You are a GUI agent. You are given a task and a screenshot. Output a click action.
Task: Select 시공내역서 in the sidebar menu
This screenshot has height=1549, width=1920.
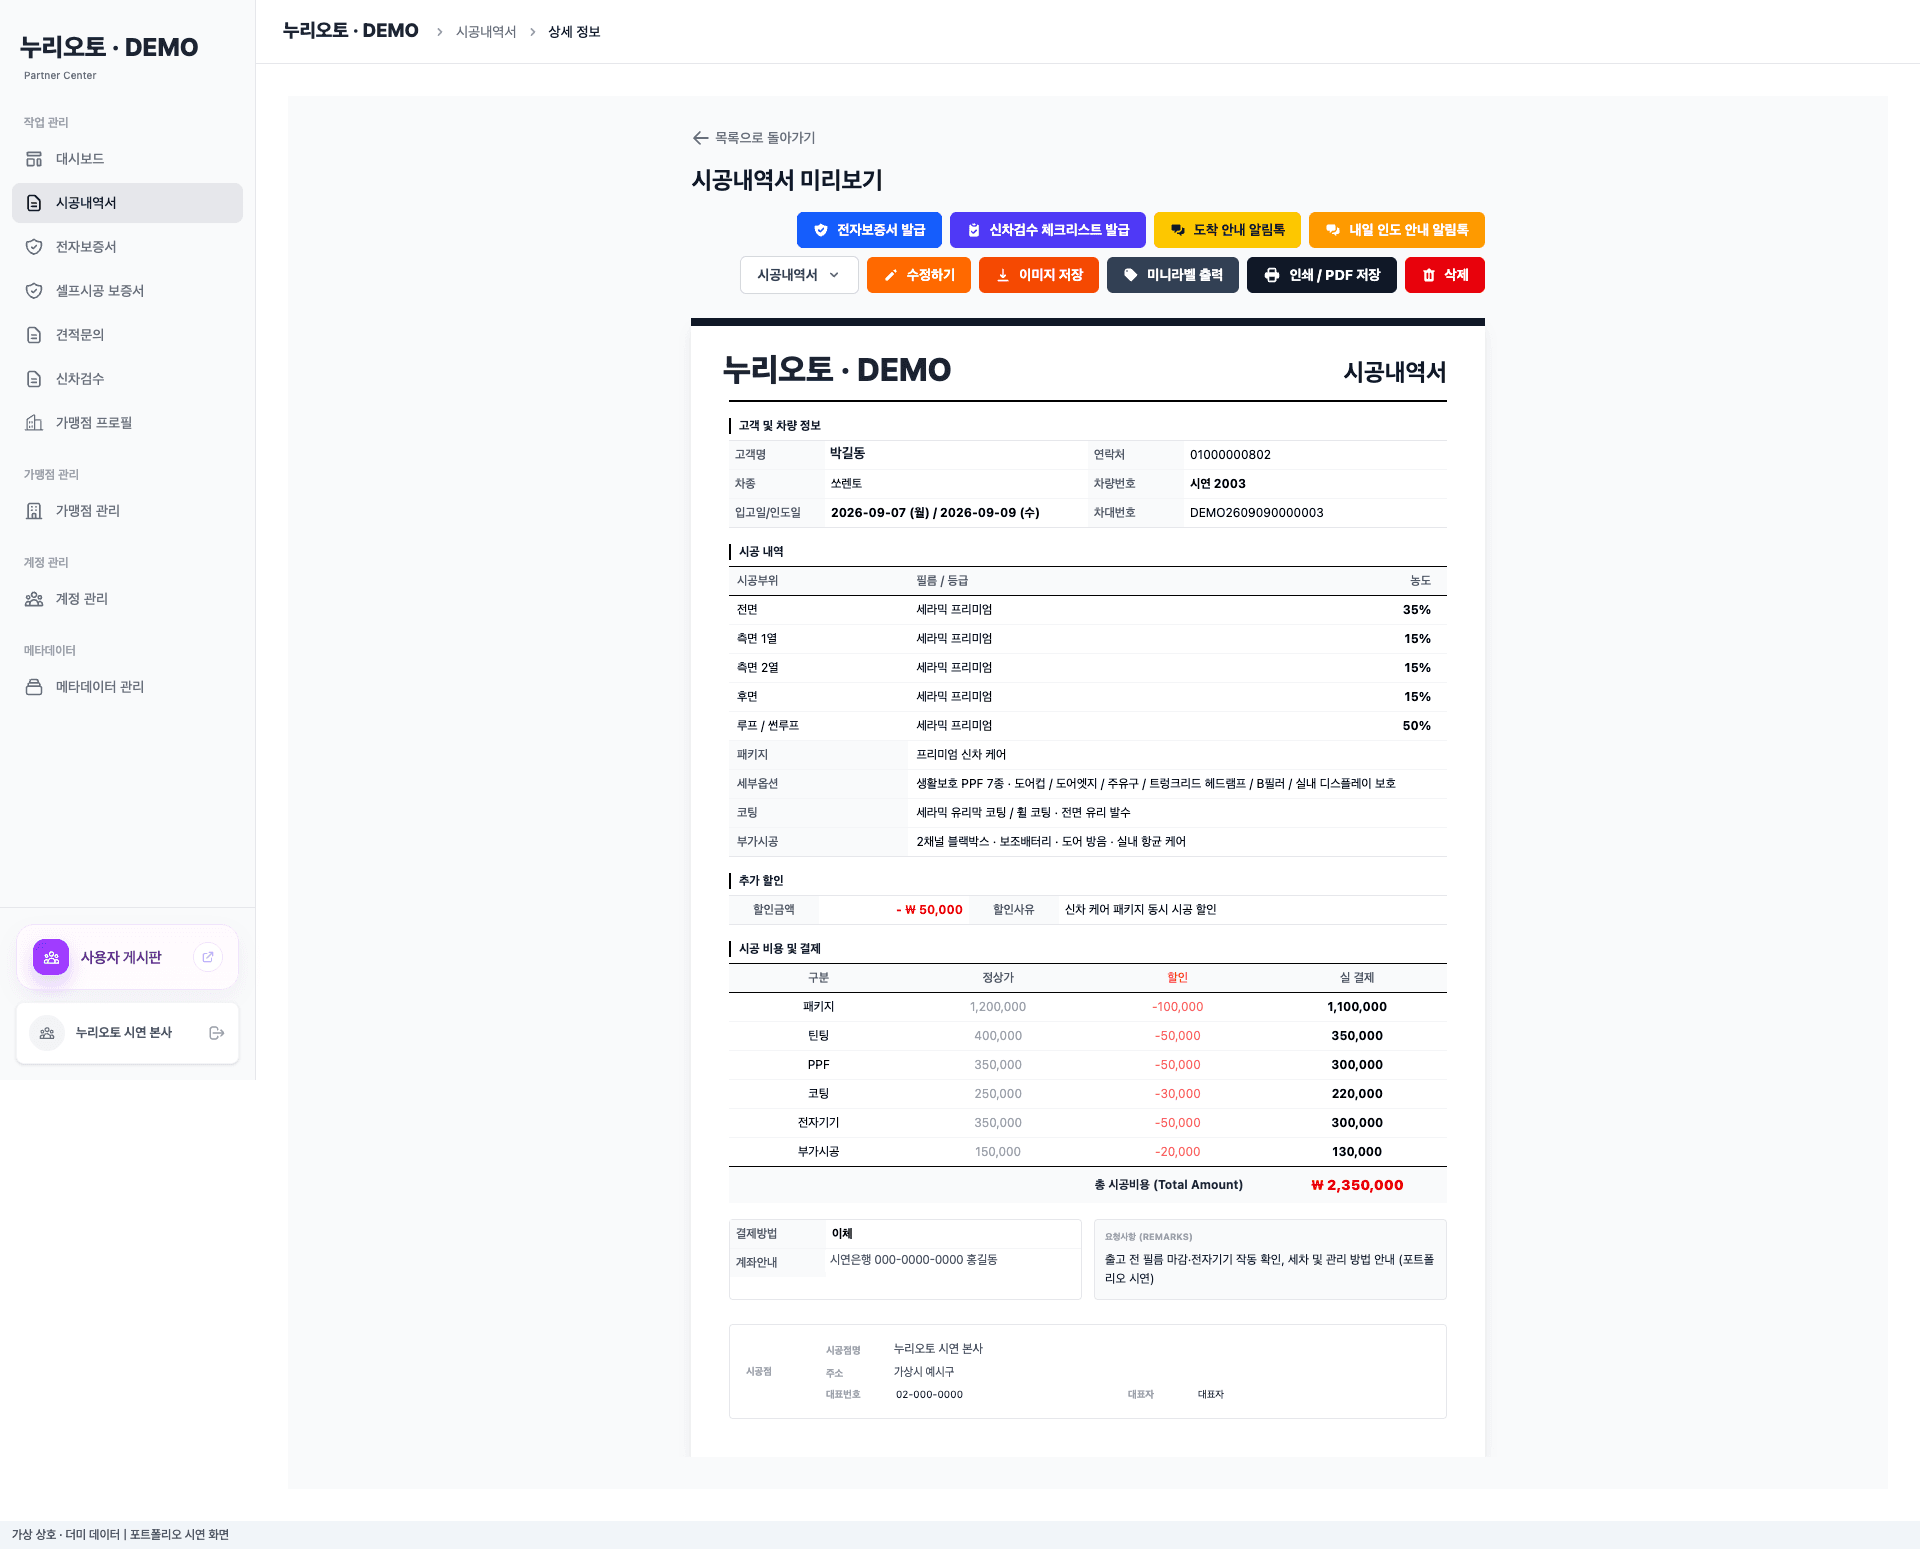[127, 203]
